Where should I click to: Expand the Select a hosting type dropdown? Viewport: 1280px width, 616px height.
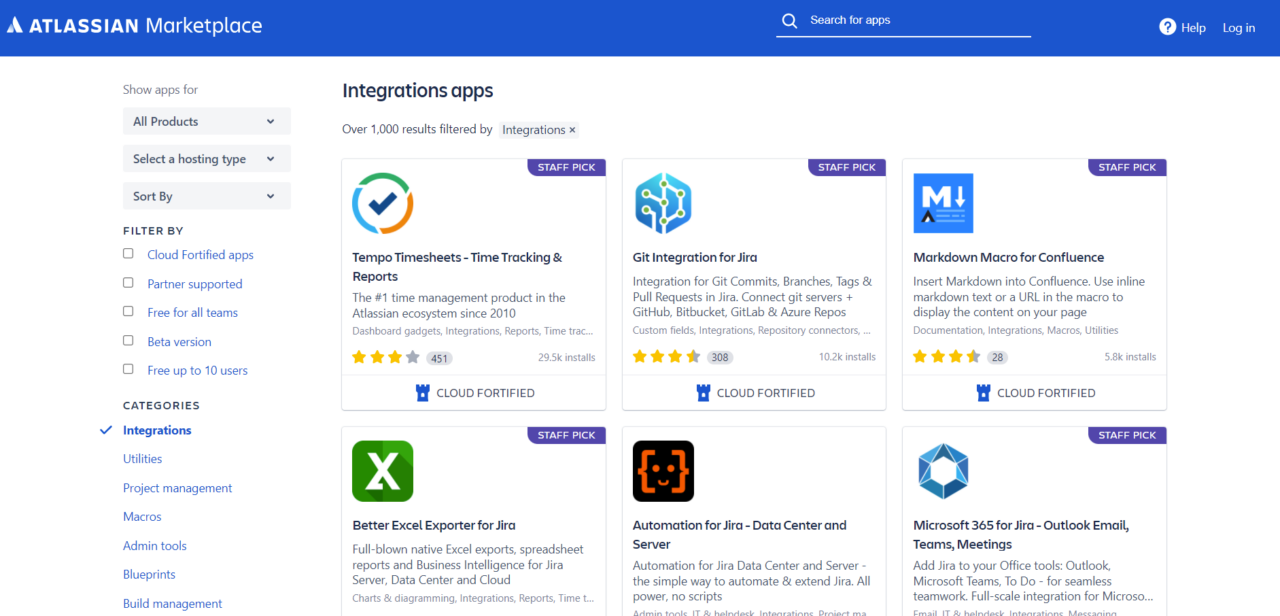[x=206, y=158]
